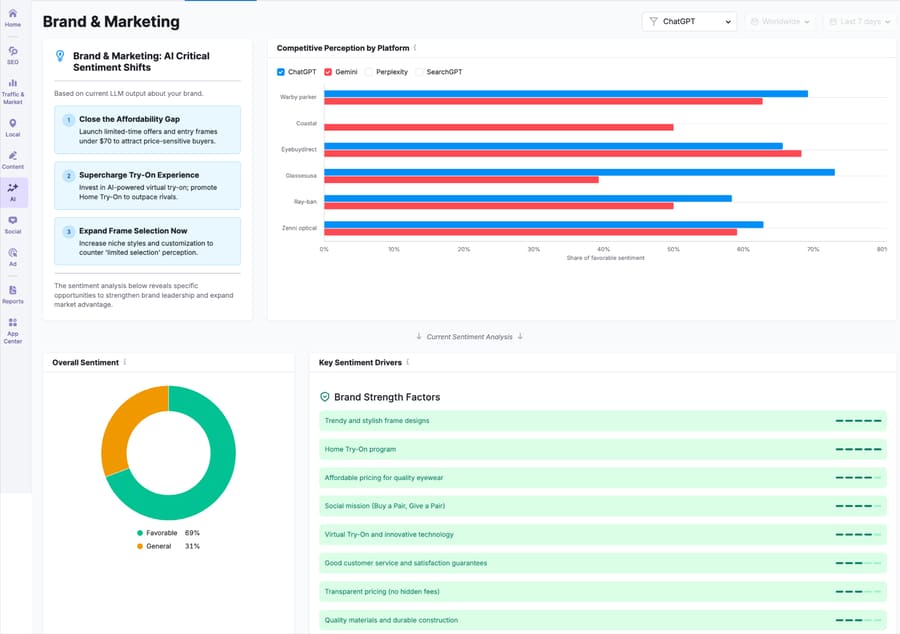Click the Favorable 69% legend entry

tap(168, 533)
